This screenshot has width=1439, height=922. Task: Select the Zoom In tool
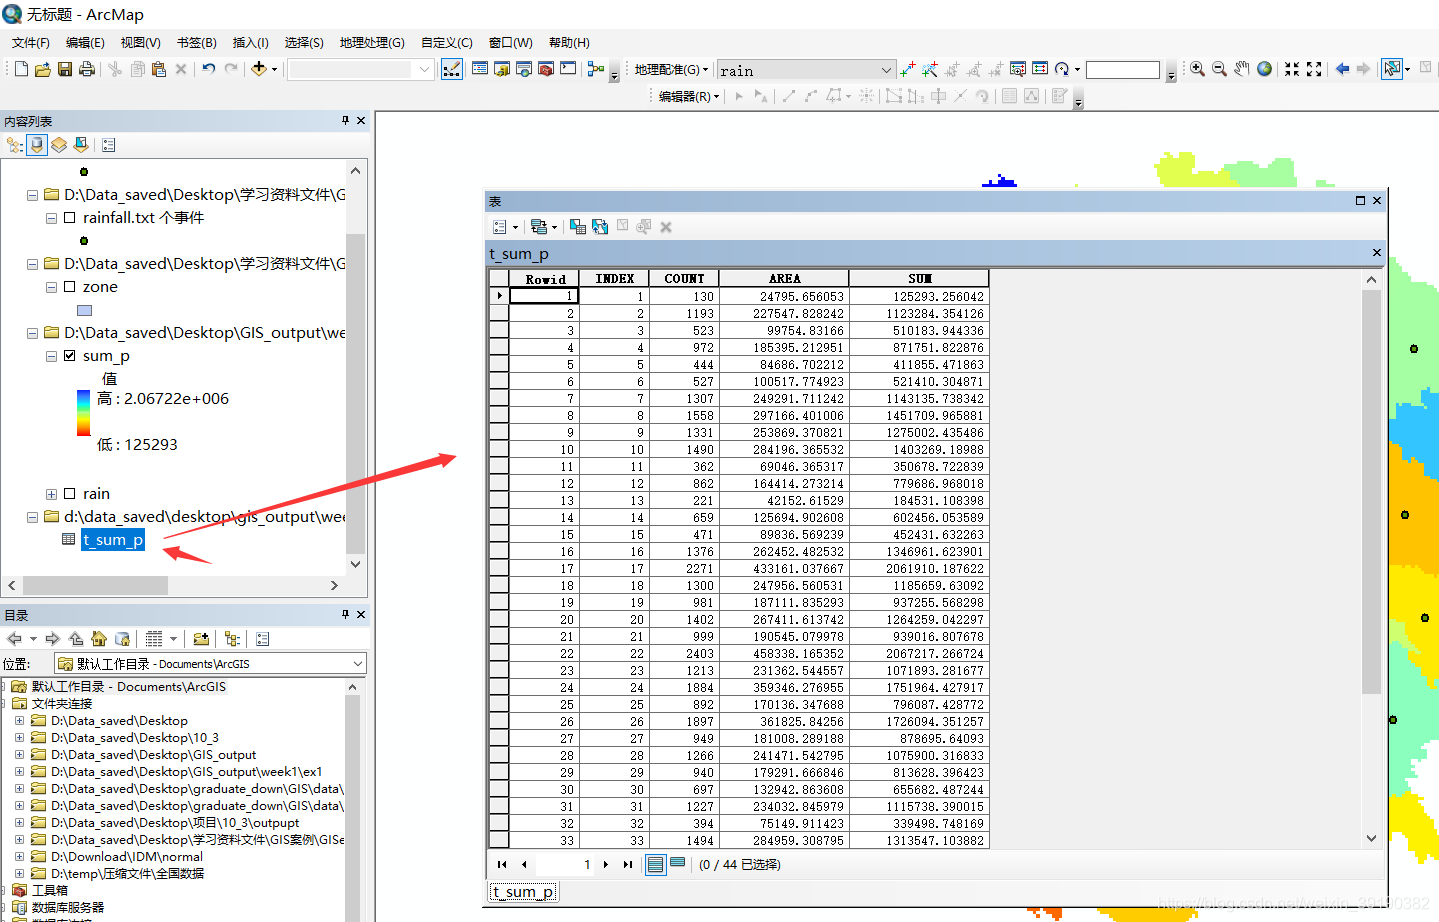pos(1197,69)
